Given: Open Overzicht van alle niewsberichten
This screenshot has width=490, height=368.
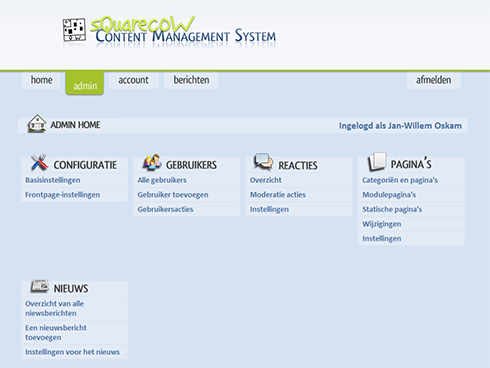Looking at the screenshot, I should pyautogui.click(x=54, y=308).
